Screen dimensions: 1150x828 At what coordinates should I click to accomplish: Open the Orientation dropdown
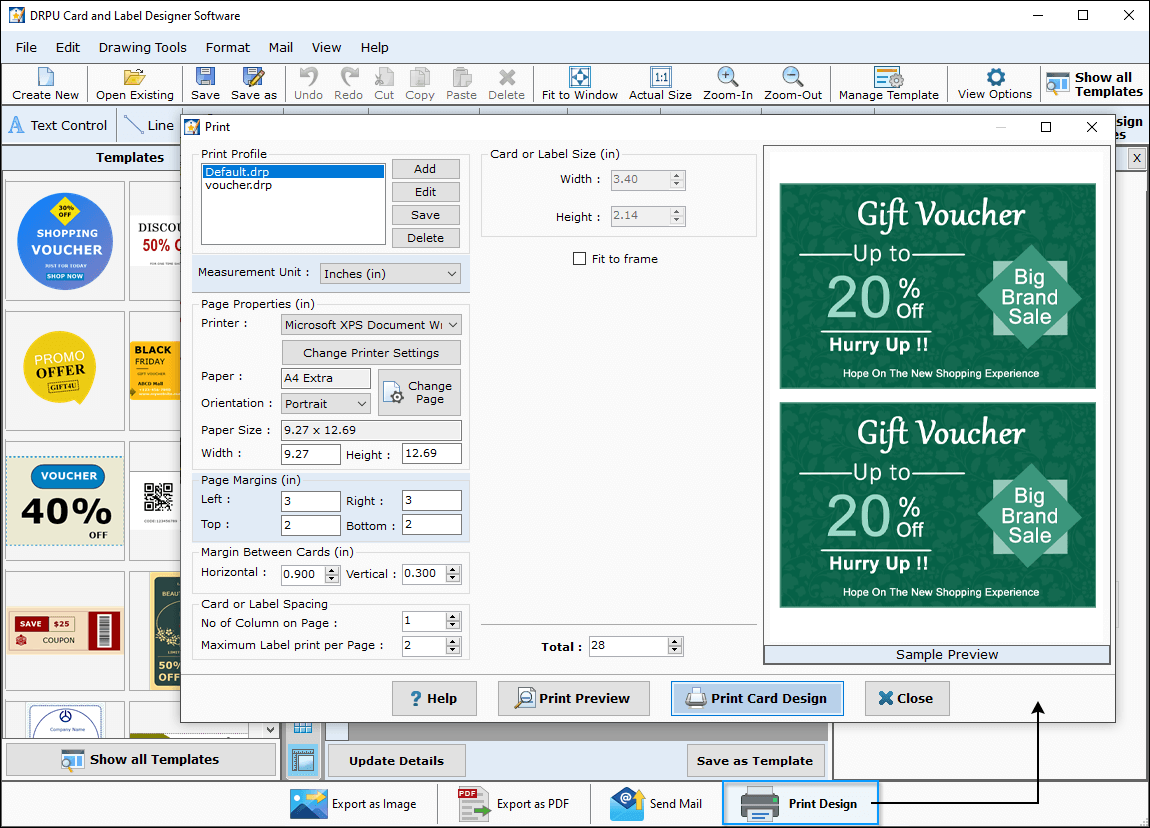[326, 404]
